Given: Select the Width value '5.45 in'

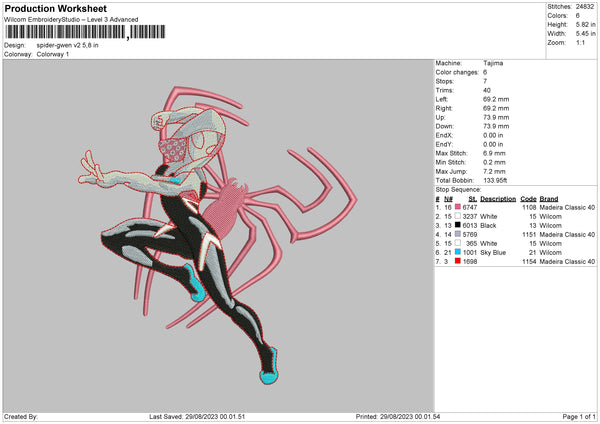Looking at the screenshot, I should point(585,34).
